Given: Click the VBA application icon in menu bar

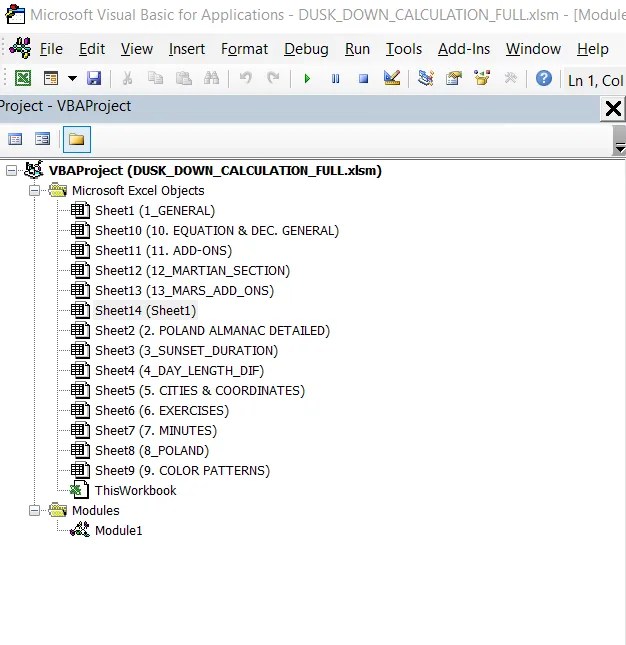Looking at the screenshot, I should tap(20, 48).
